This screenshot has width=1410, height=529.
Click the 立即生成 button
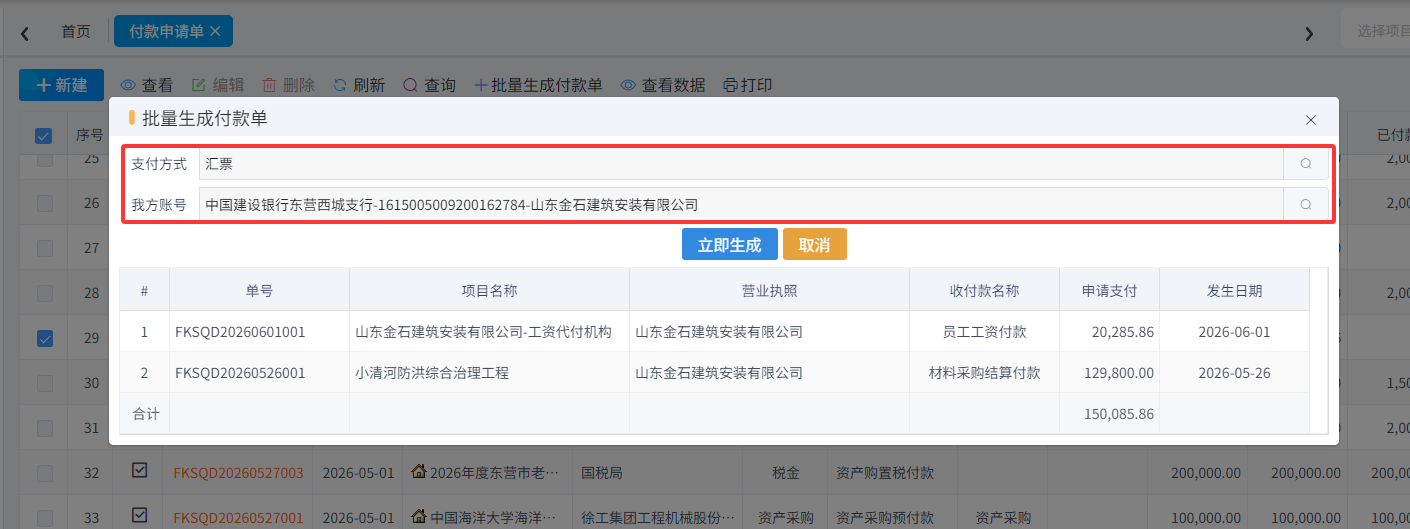click(x=730, y=245)
